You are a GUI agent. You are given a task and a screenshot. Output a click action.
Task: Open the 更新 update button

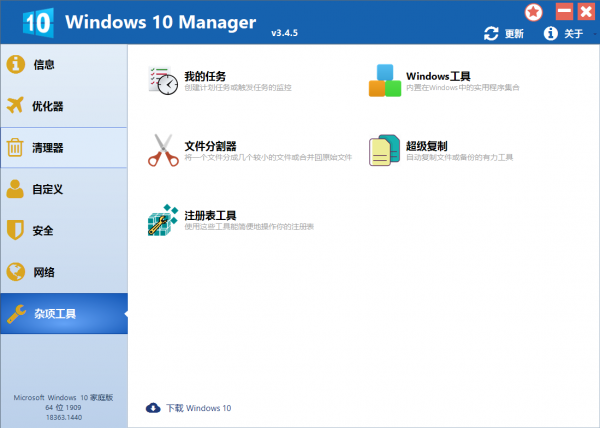[514, 34]
